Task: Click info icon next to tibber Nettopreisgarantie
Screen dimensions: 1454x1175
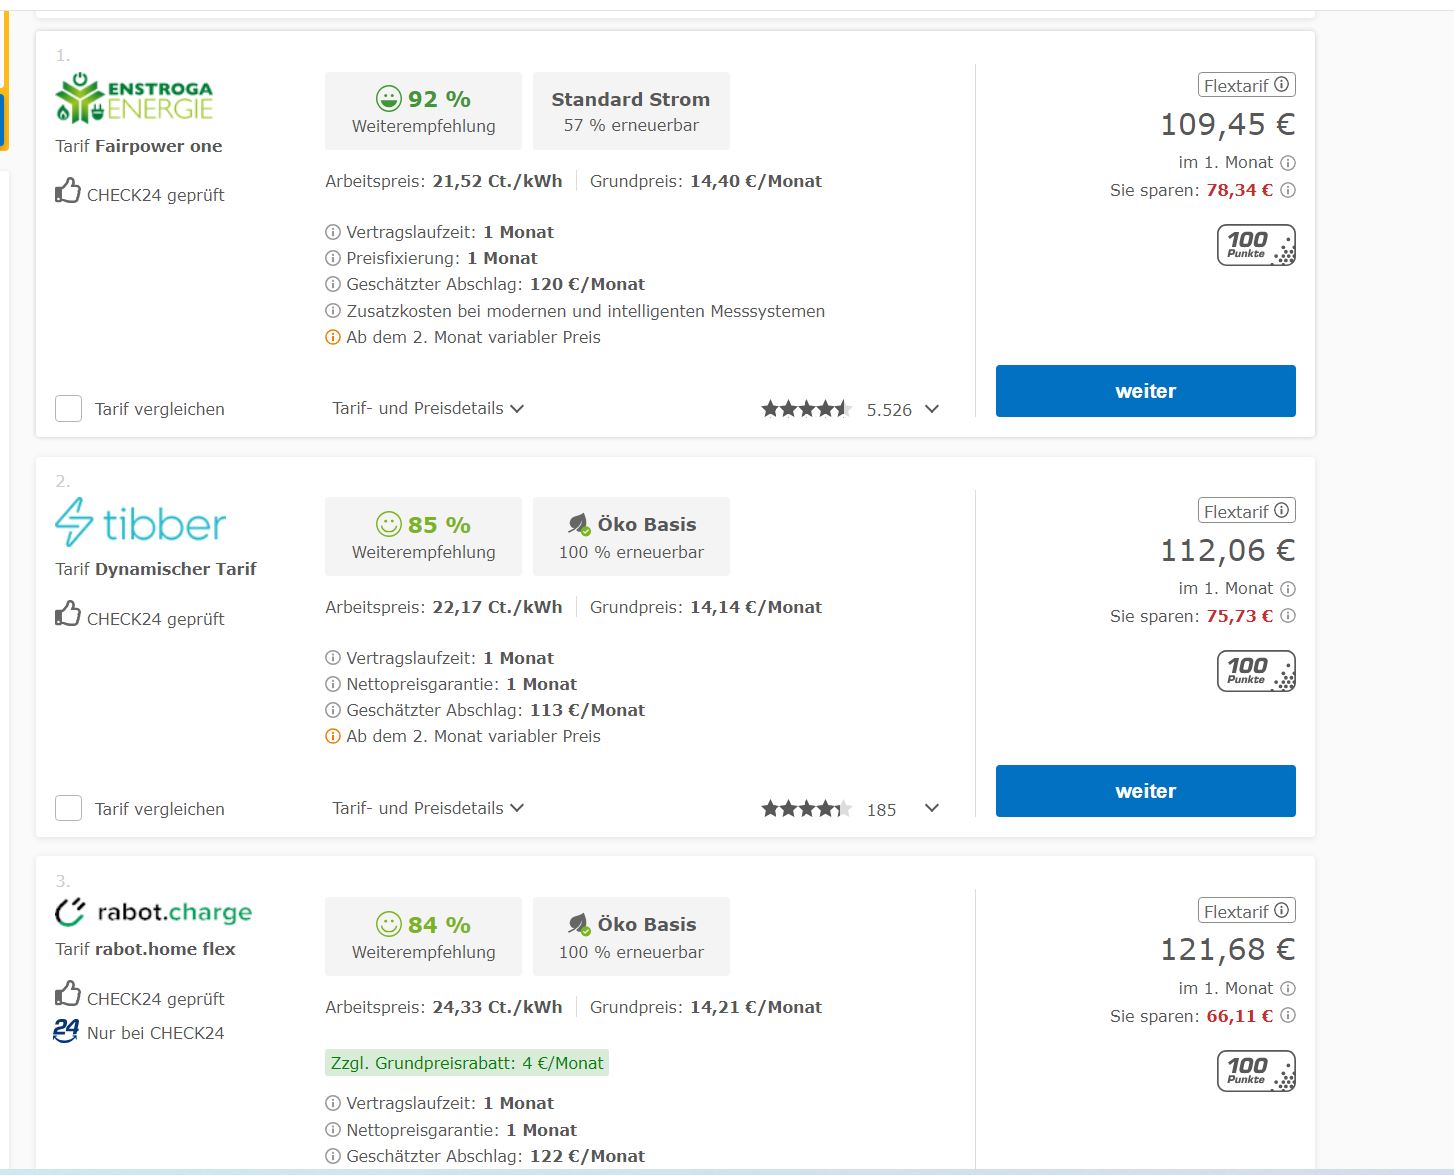Action: [x=333, y=684]
